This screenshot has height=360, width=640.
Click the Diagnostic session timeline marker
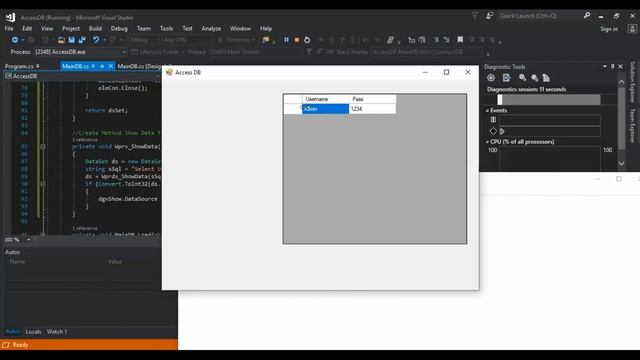click(500, 100)
